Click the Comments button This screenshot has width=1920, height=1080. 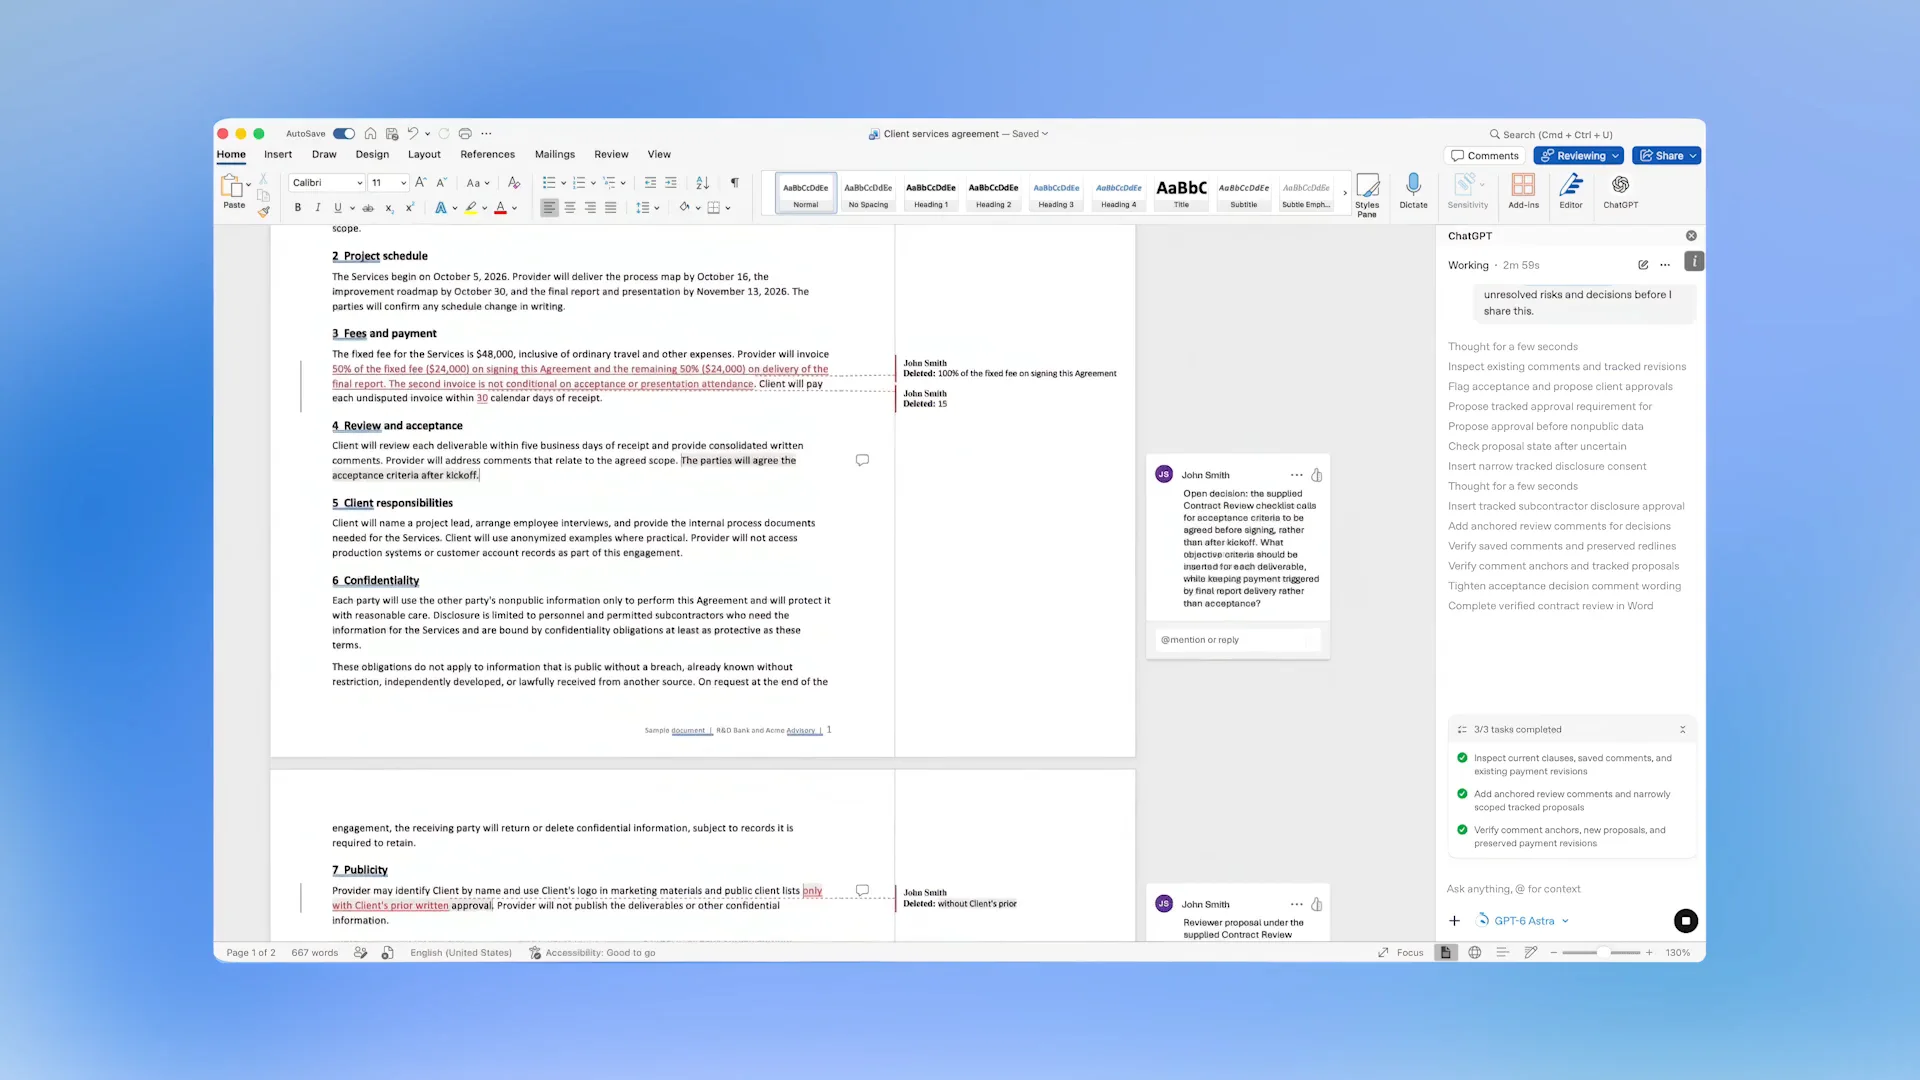point(1485,156)
